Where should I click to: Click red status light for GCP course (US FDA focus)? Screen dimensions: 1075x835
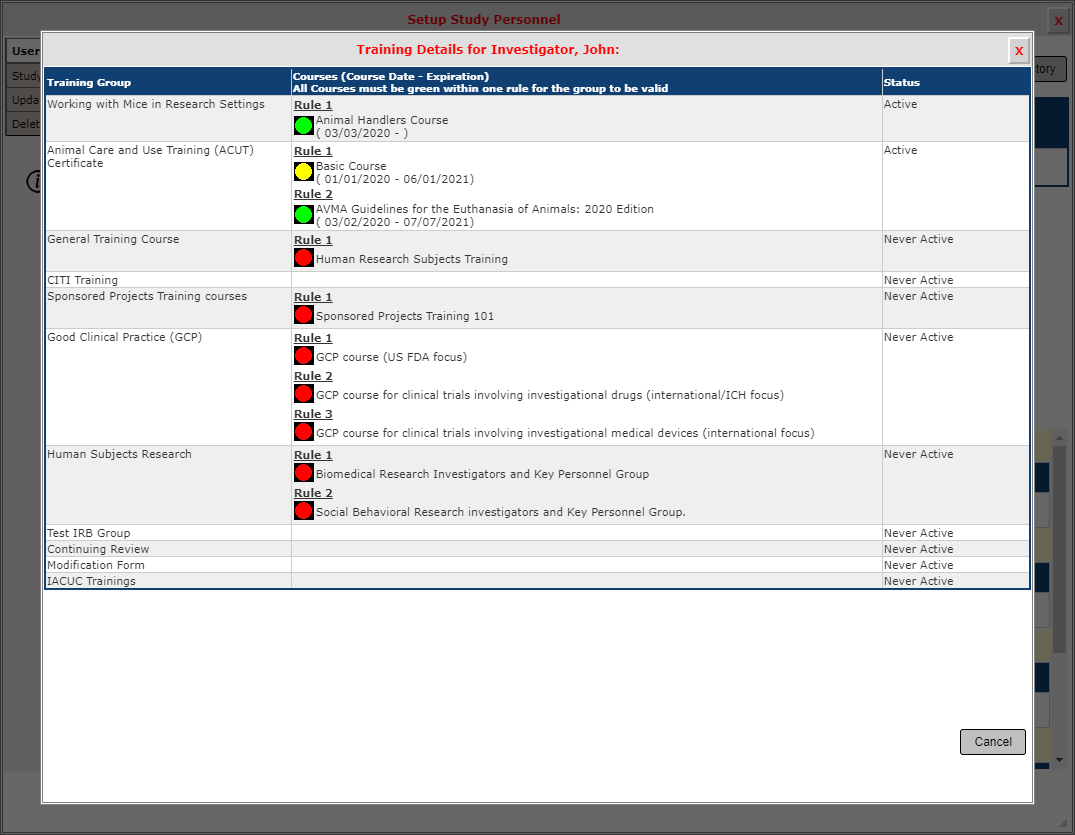(x=304, y=356)
